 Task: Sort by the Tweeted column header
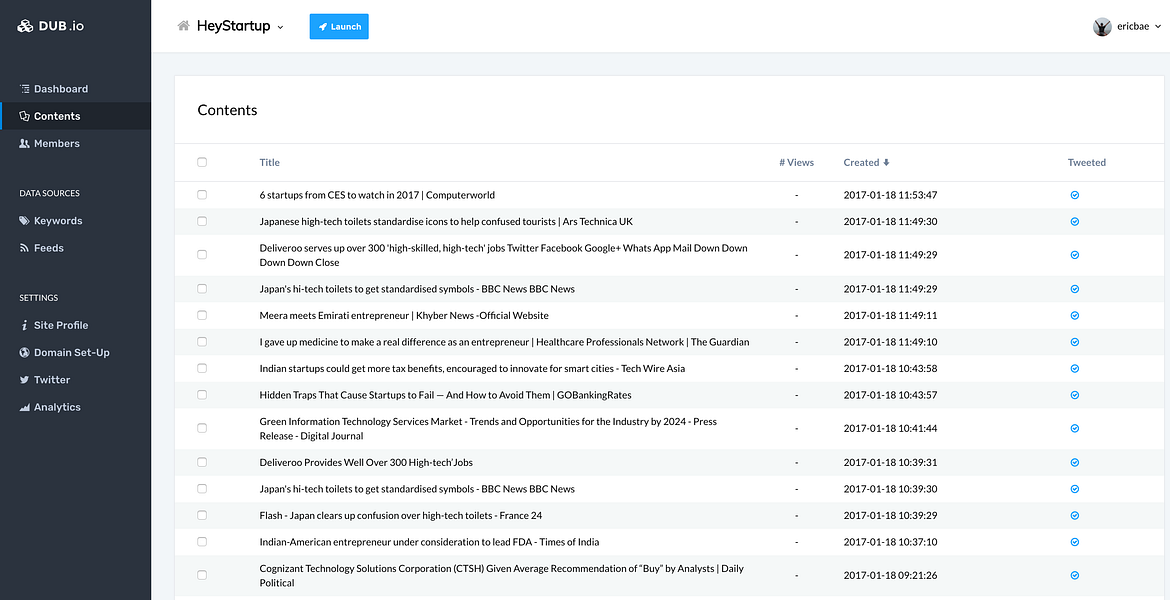[1086, 162]
